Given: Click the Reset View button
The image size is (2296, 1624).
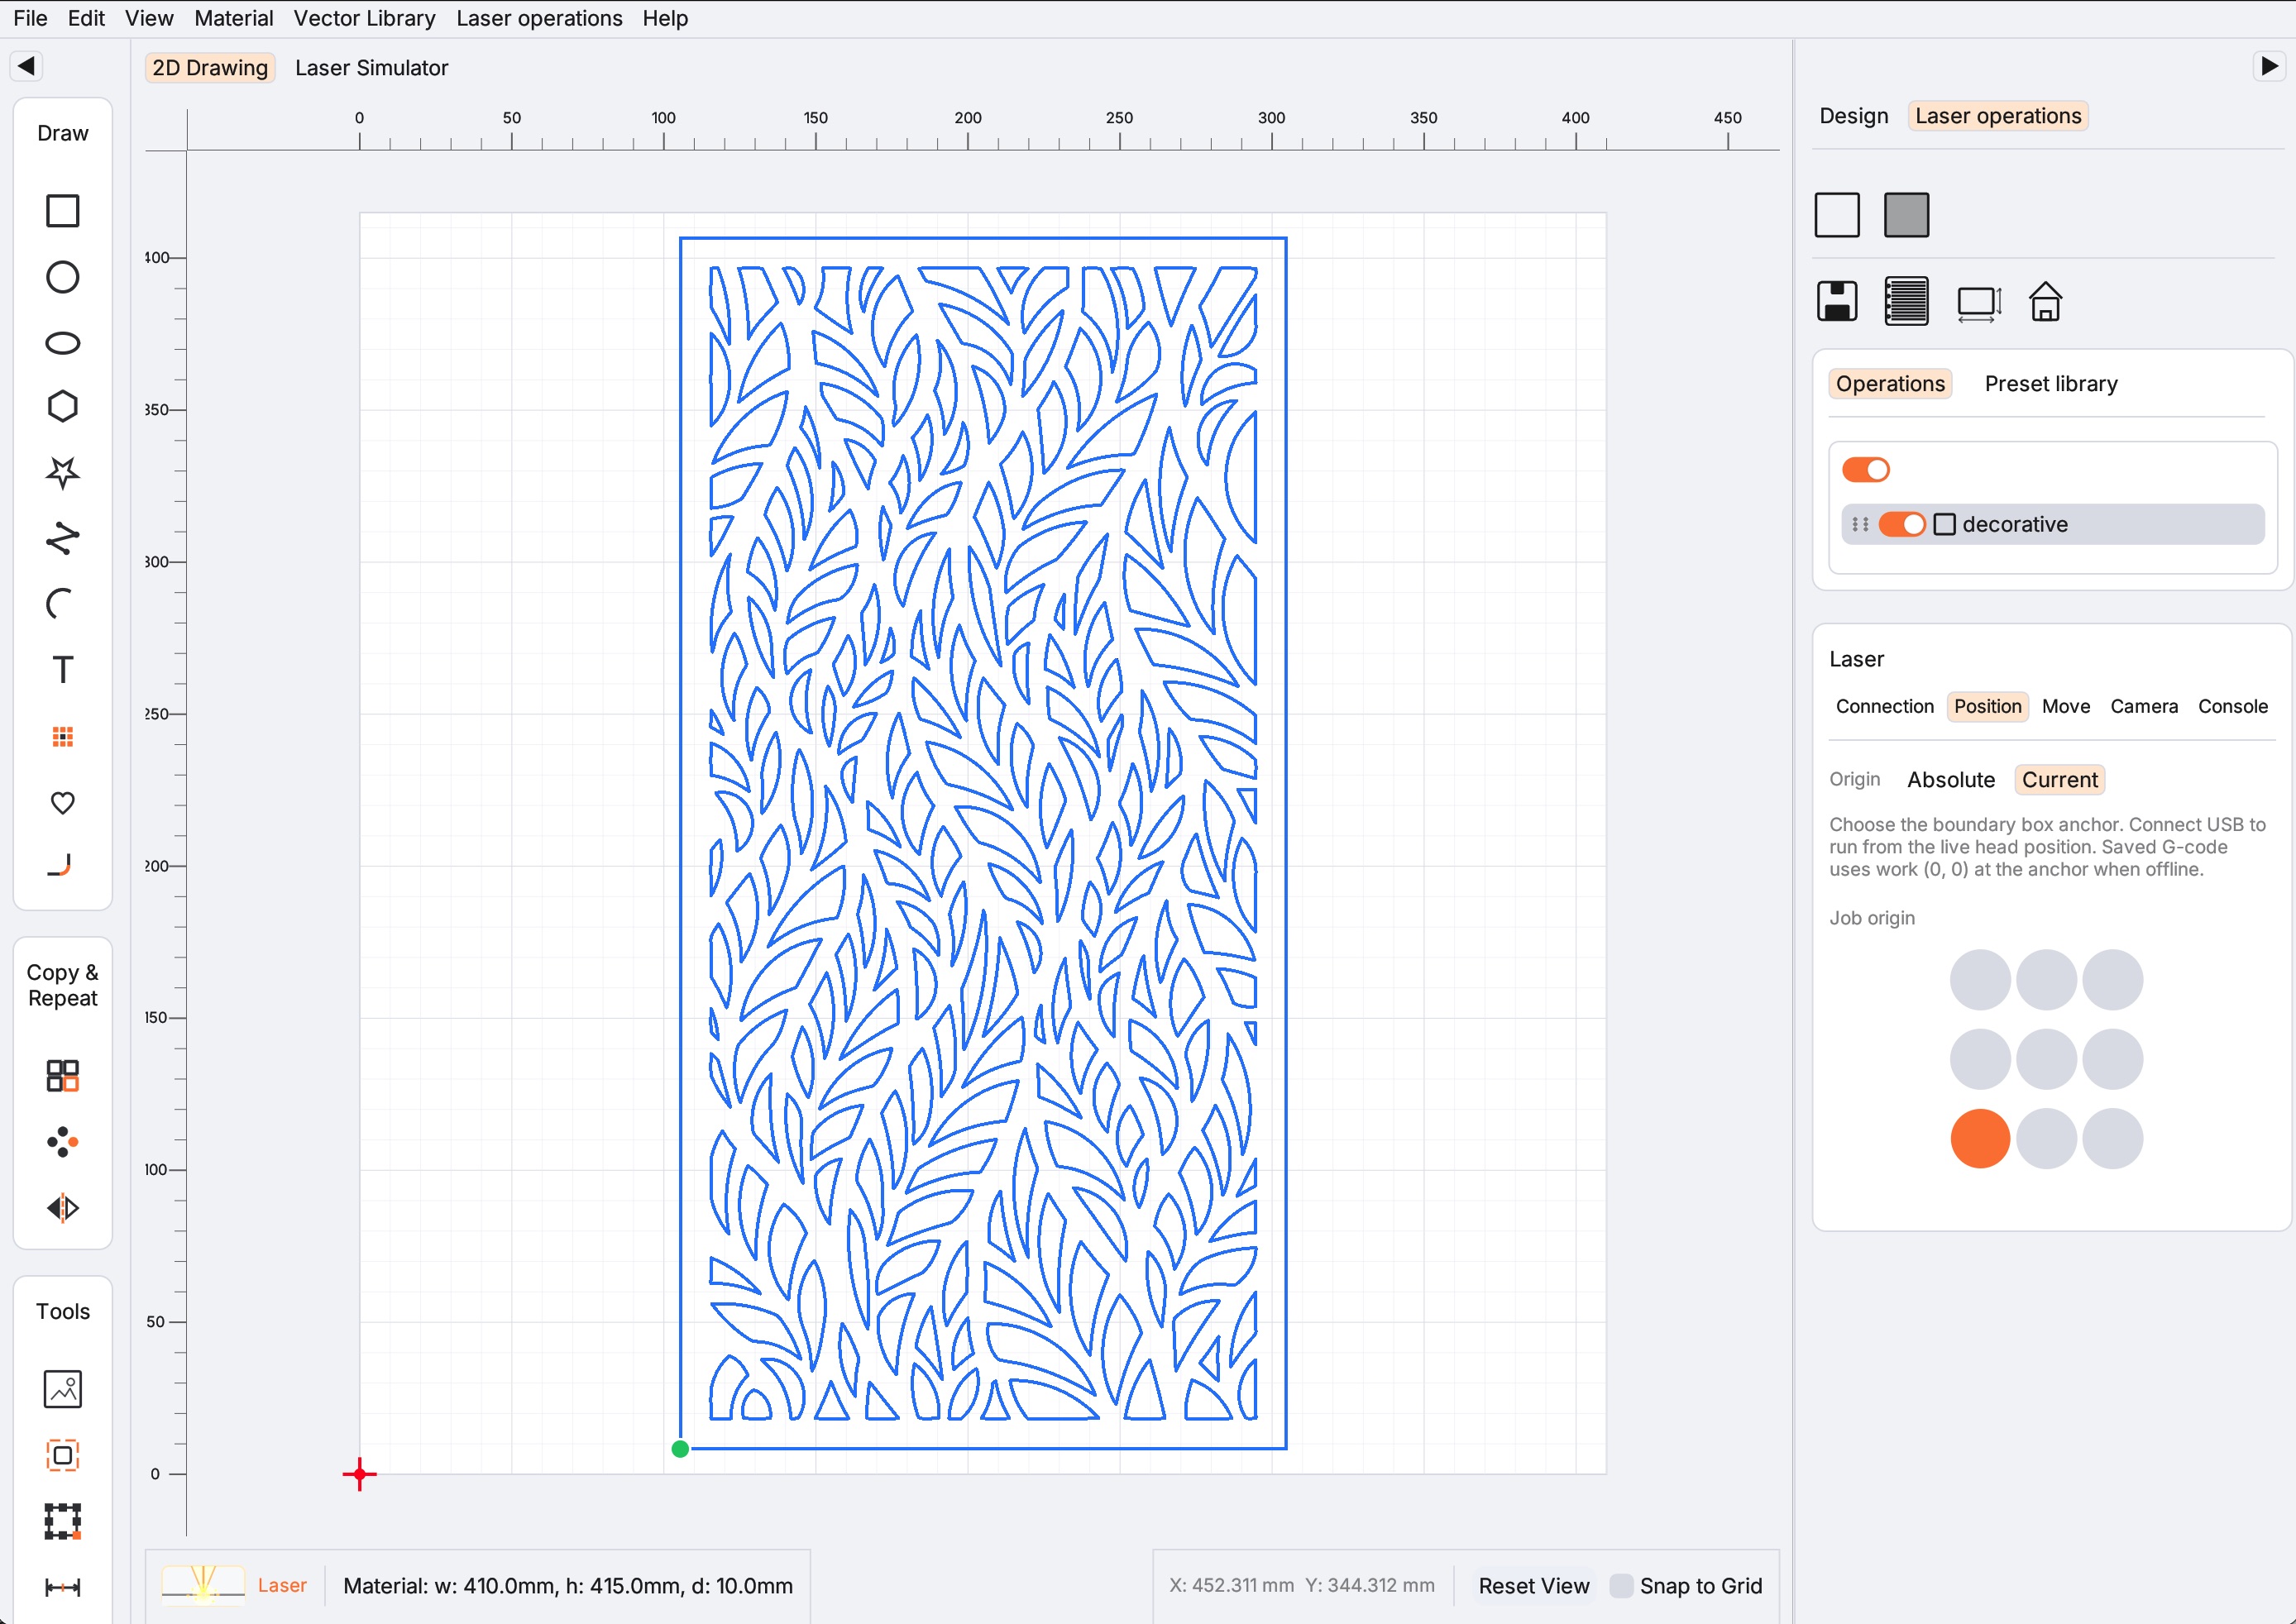Looking at the screenshot, I should point(1533,1586).
